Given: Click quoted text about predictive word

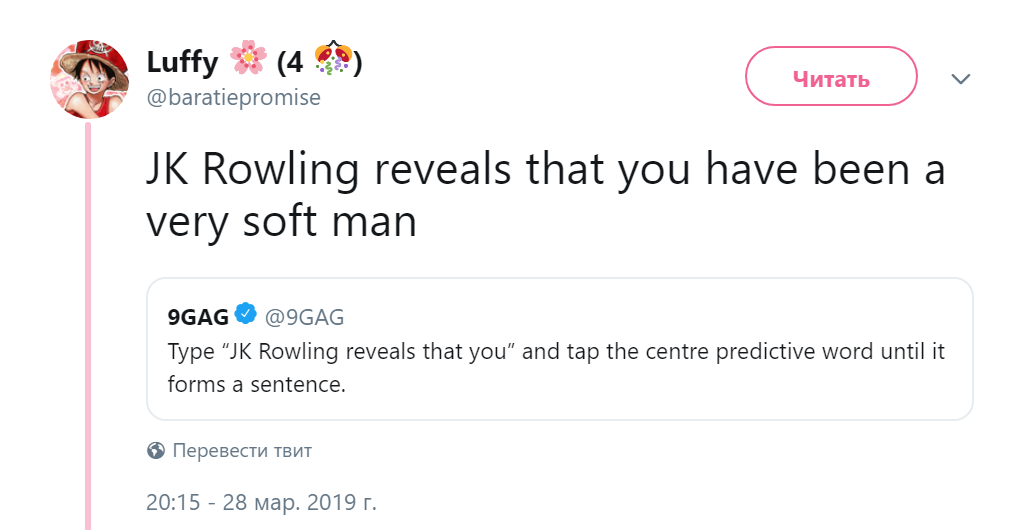Looking at the screenshot, I should 555,367.
